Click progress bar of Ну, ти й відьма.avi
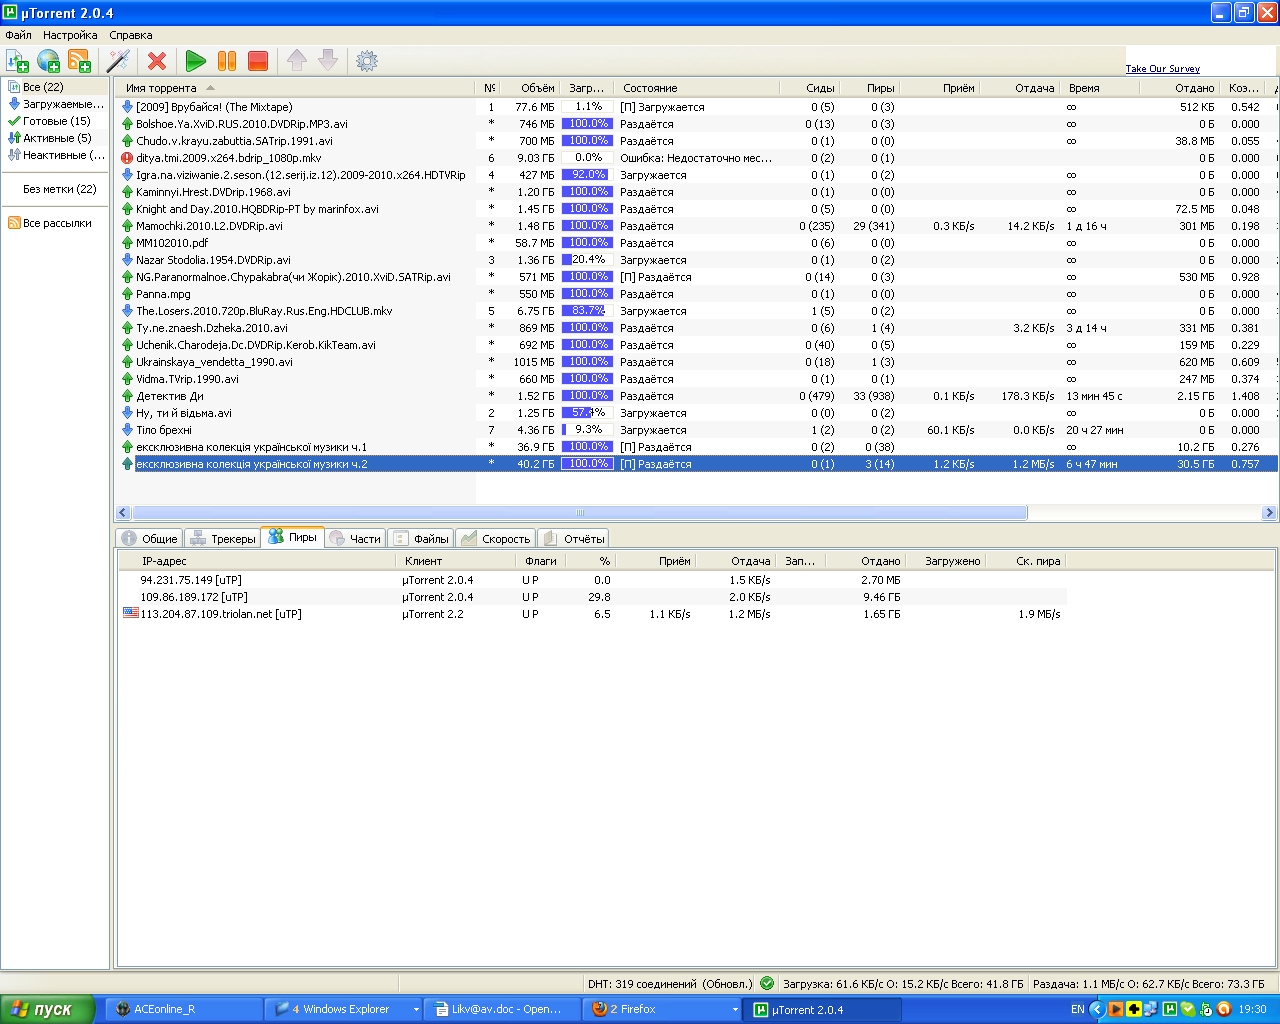The height and width of the screenshot is (1024, 1280). click(587, 413)
